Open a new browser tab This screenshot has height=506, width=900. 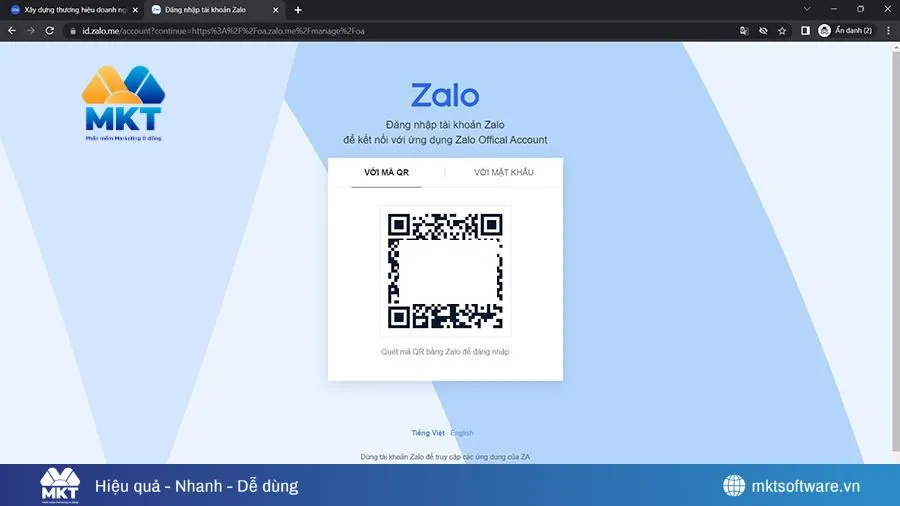(298, 9)
